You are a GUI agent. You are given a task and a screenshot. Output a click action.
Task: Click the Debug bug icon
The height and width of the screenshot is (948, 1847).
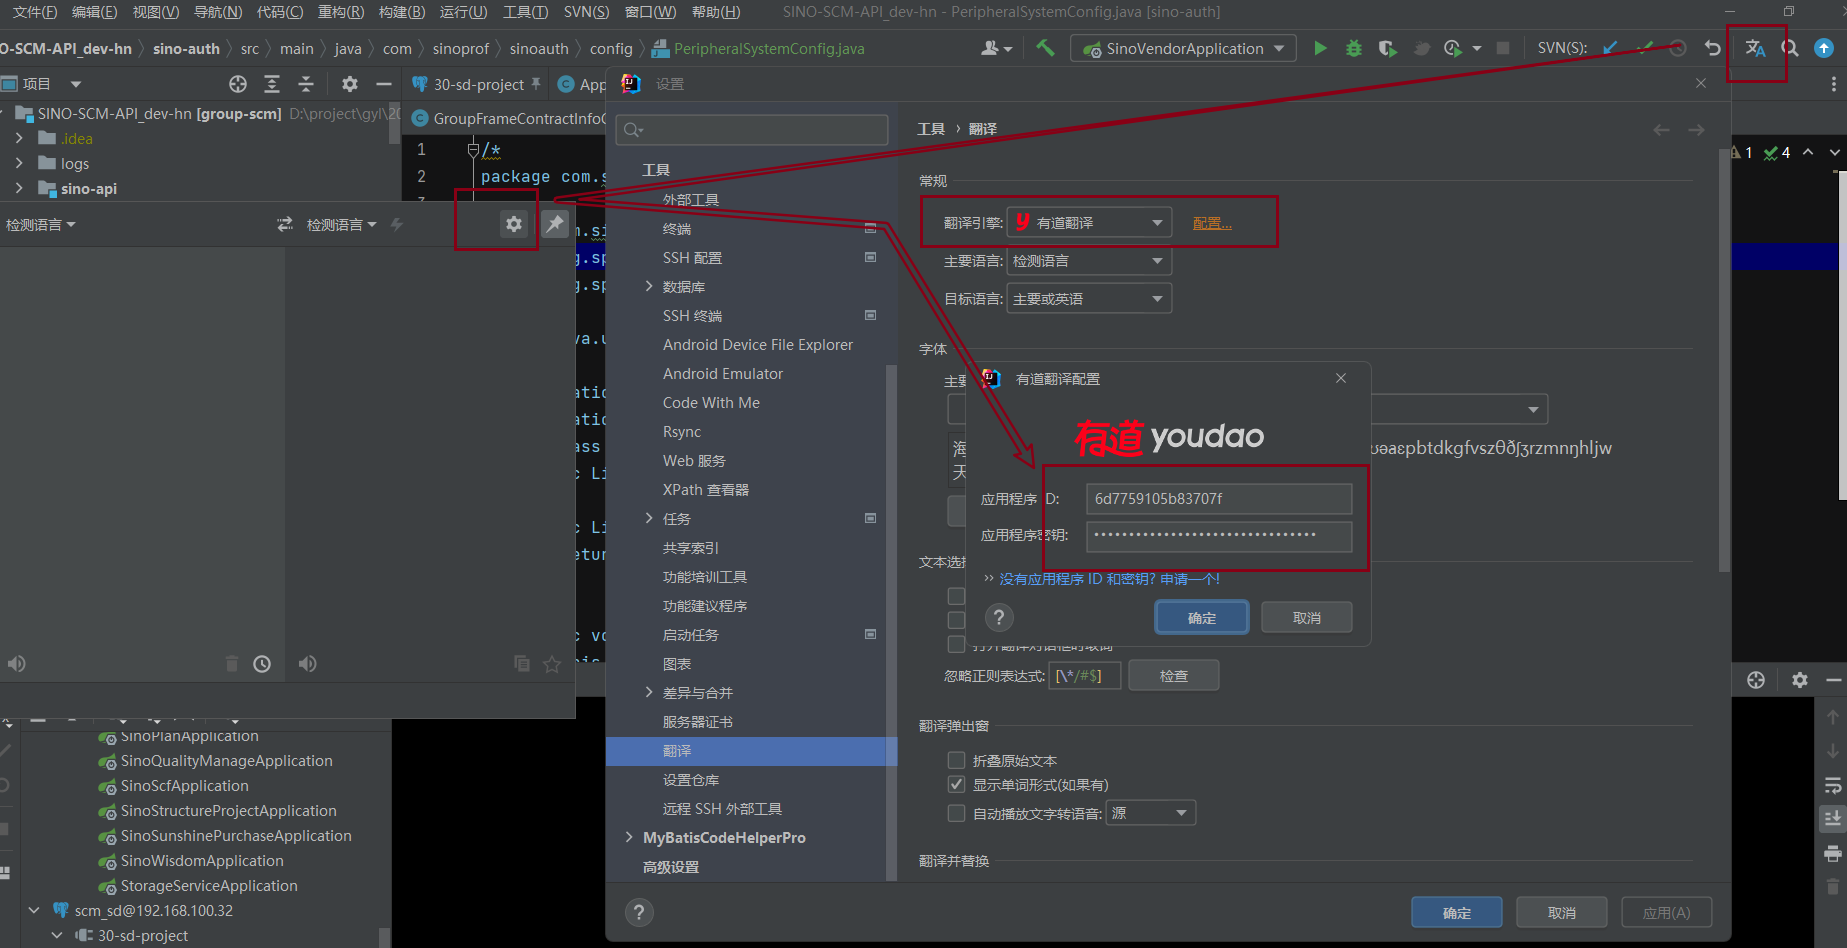tap(1353, 48)
